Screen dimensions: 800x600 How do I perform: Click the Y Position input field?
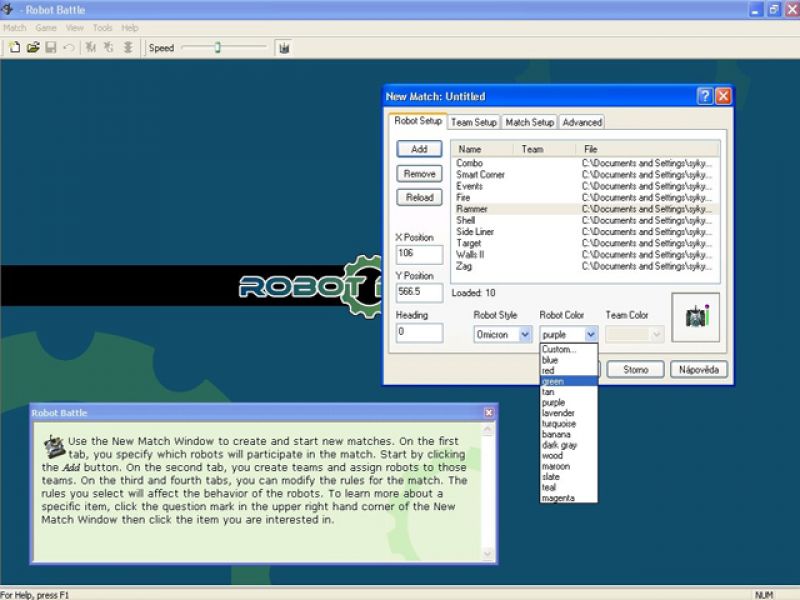point(419,292)
